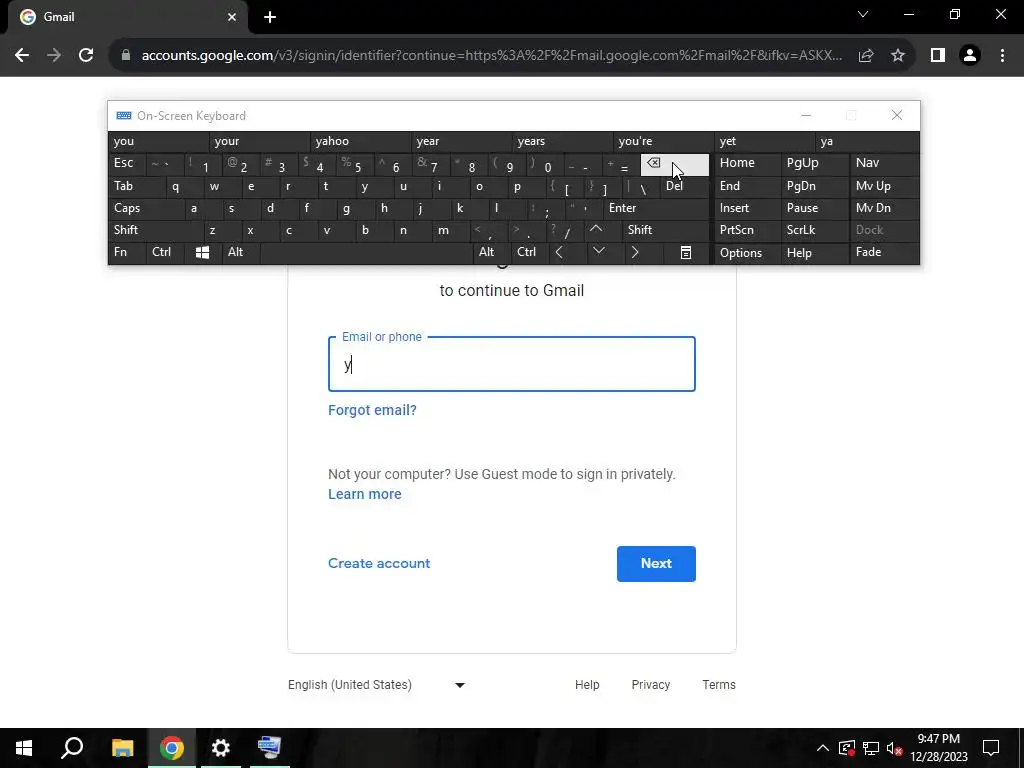This screenshot has height=768, width=1024.
Task: Choose the 'year' word suggestion
Action: point(462,141)
